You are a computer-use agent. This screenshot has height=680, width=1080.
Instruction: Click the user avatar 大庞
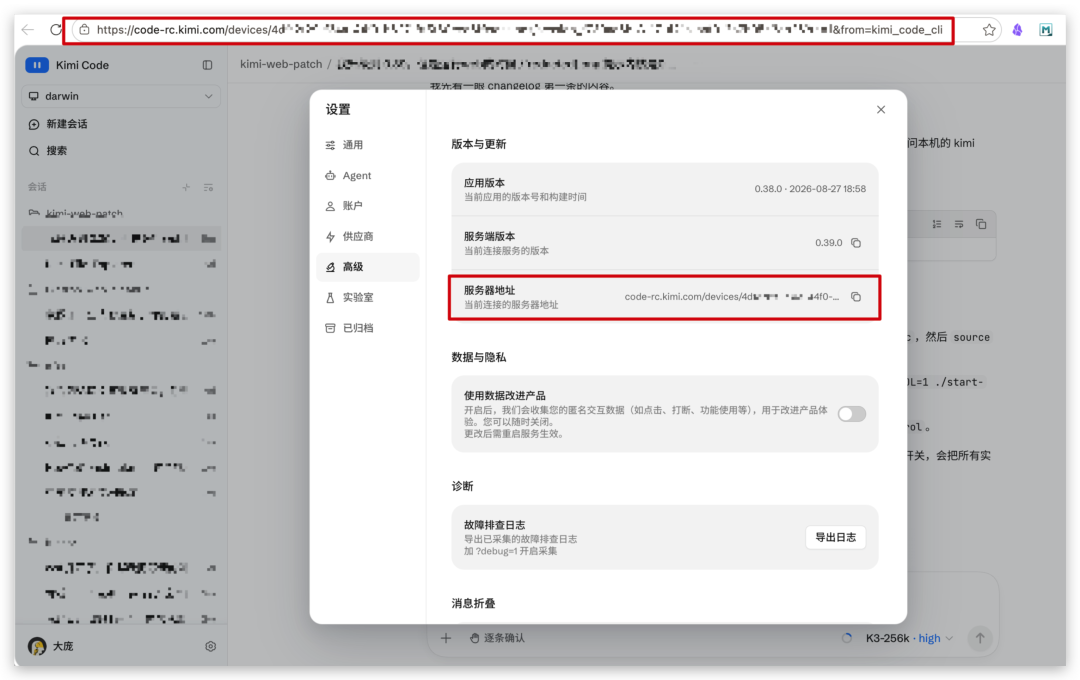pos(37,646)
